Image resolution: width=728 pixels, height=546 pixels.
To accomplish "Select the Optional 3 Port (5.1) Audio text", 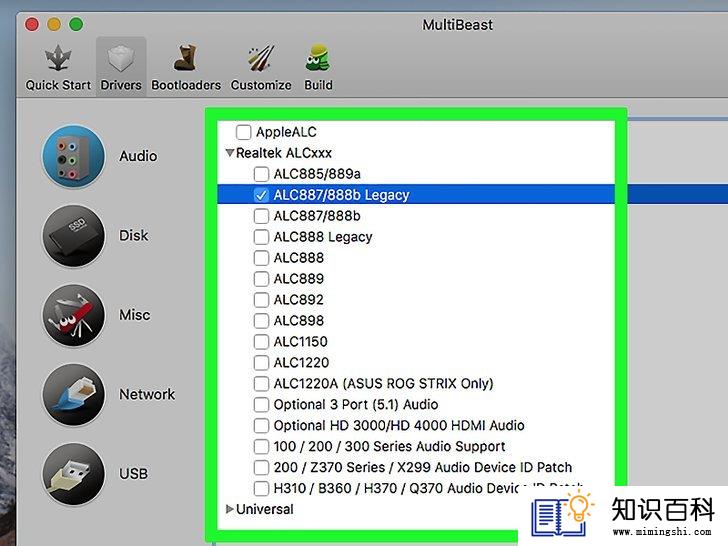I will 356,404.
